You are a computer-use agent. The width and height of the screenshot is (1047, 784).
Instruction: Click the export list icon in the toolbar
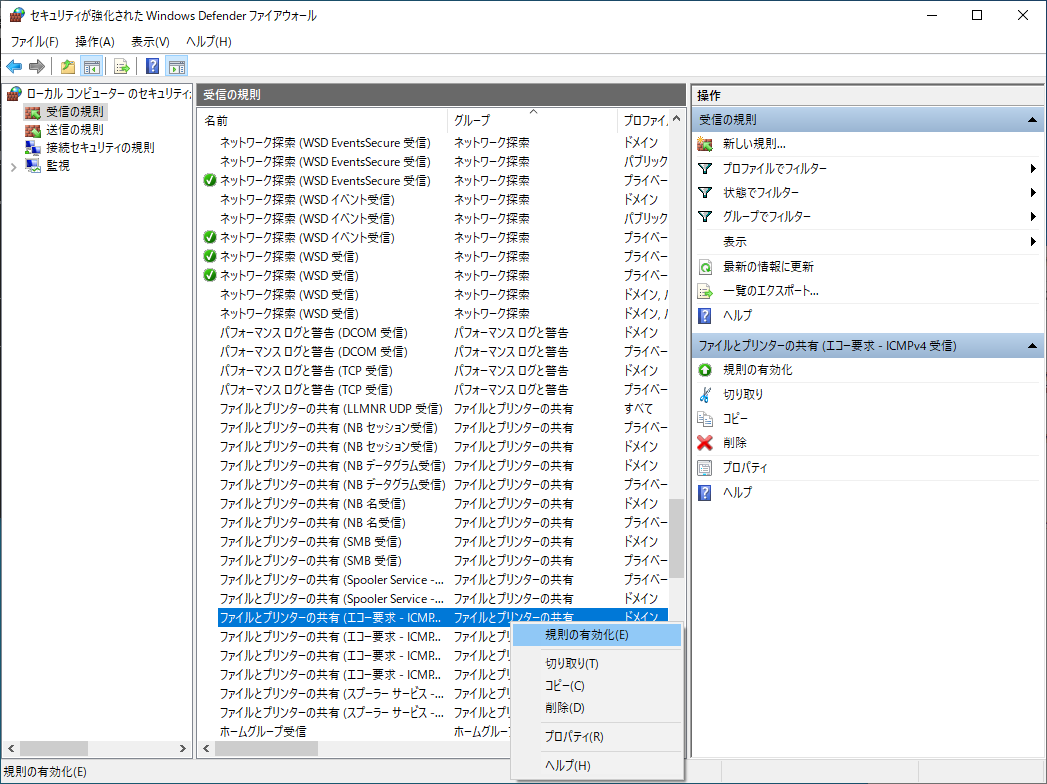point(122,66)
